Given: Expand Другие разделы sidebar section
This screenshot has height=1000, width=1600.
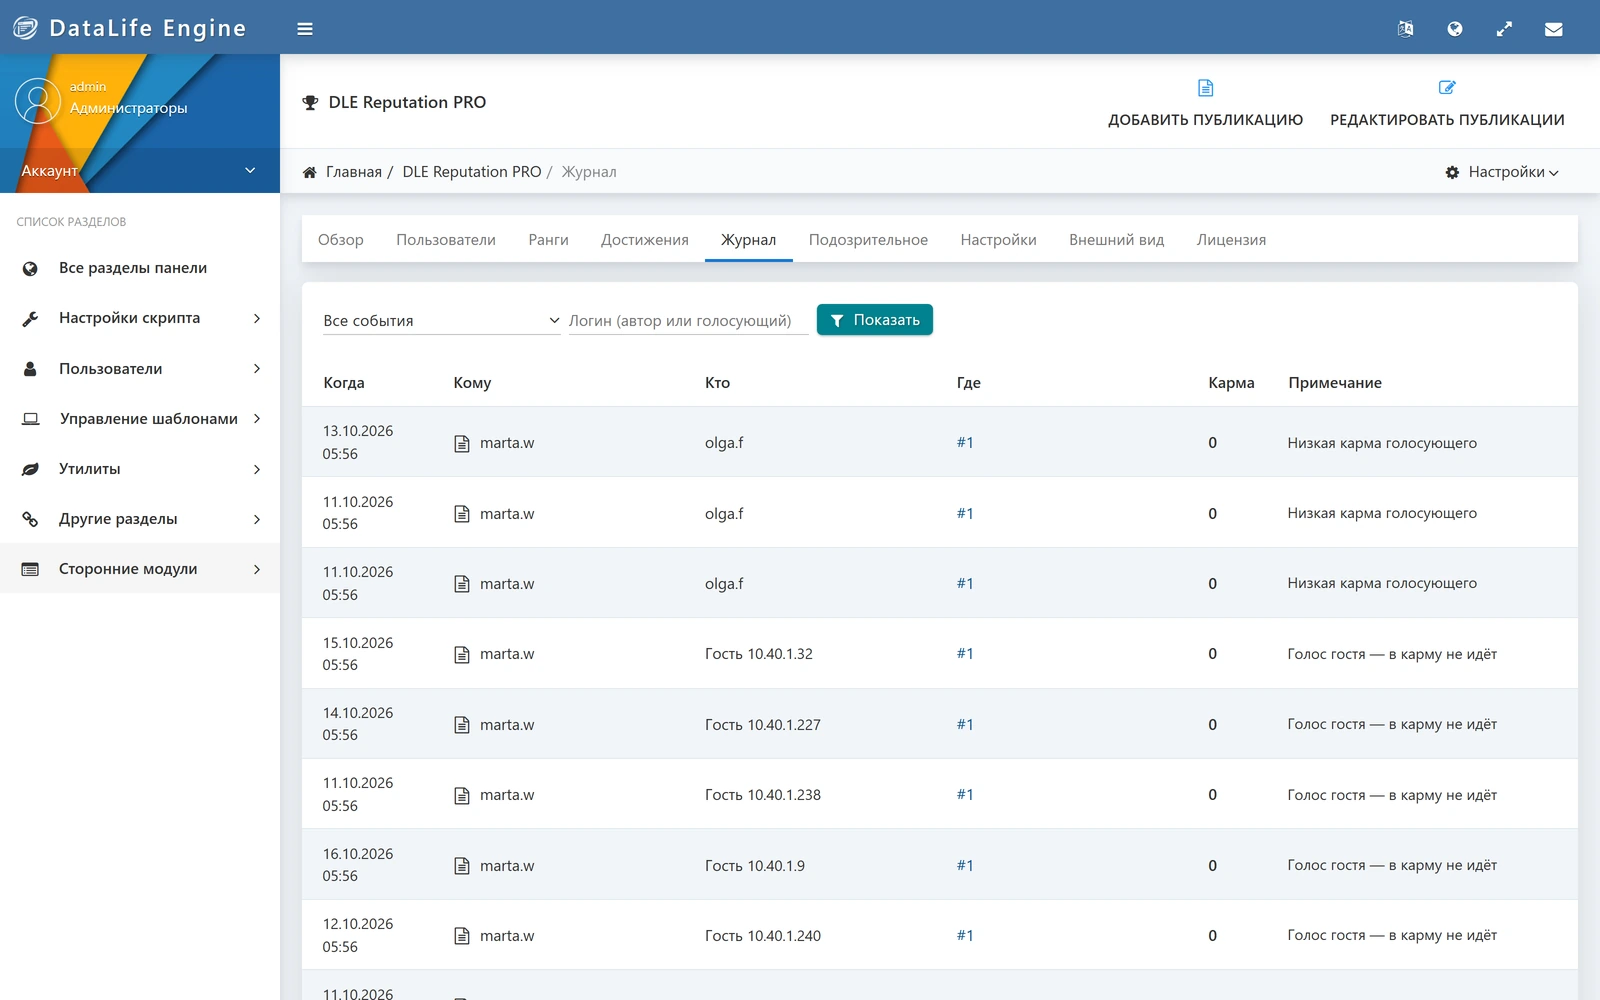Looking at the screenshot, I should click(140, 518).
